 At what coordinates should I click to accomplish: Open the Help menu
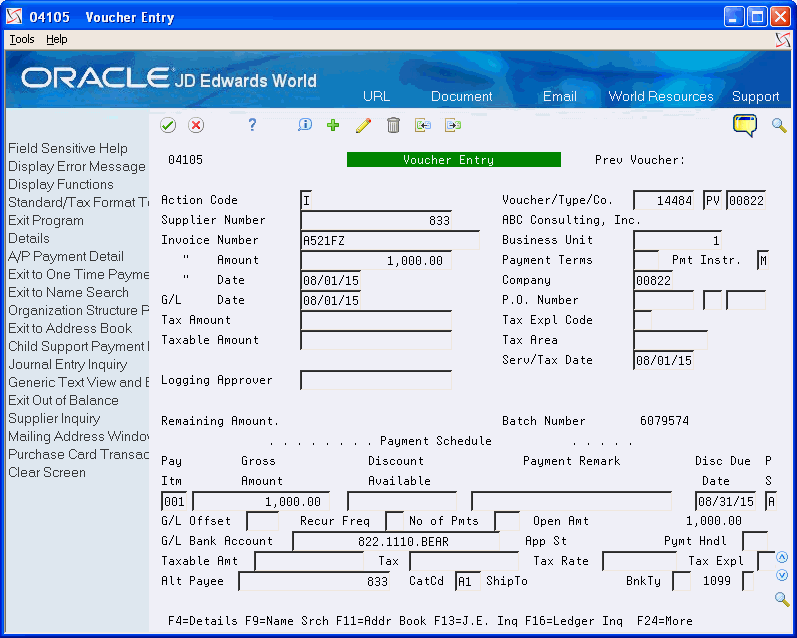[x=56, y=39]
